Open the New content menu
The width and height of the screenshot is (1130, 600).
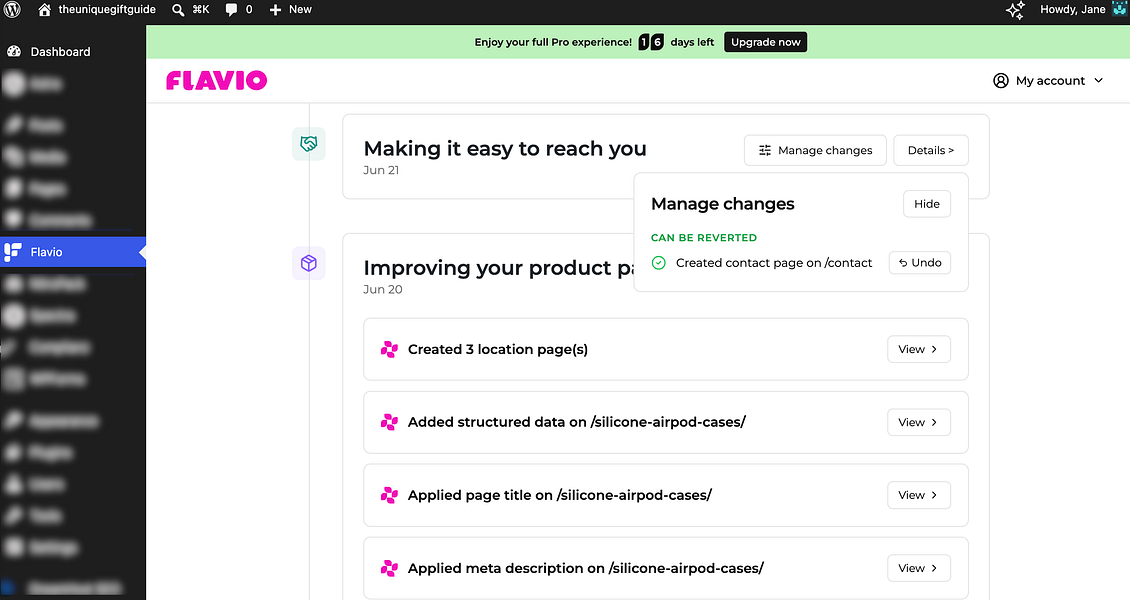point(290,10)
